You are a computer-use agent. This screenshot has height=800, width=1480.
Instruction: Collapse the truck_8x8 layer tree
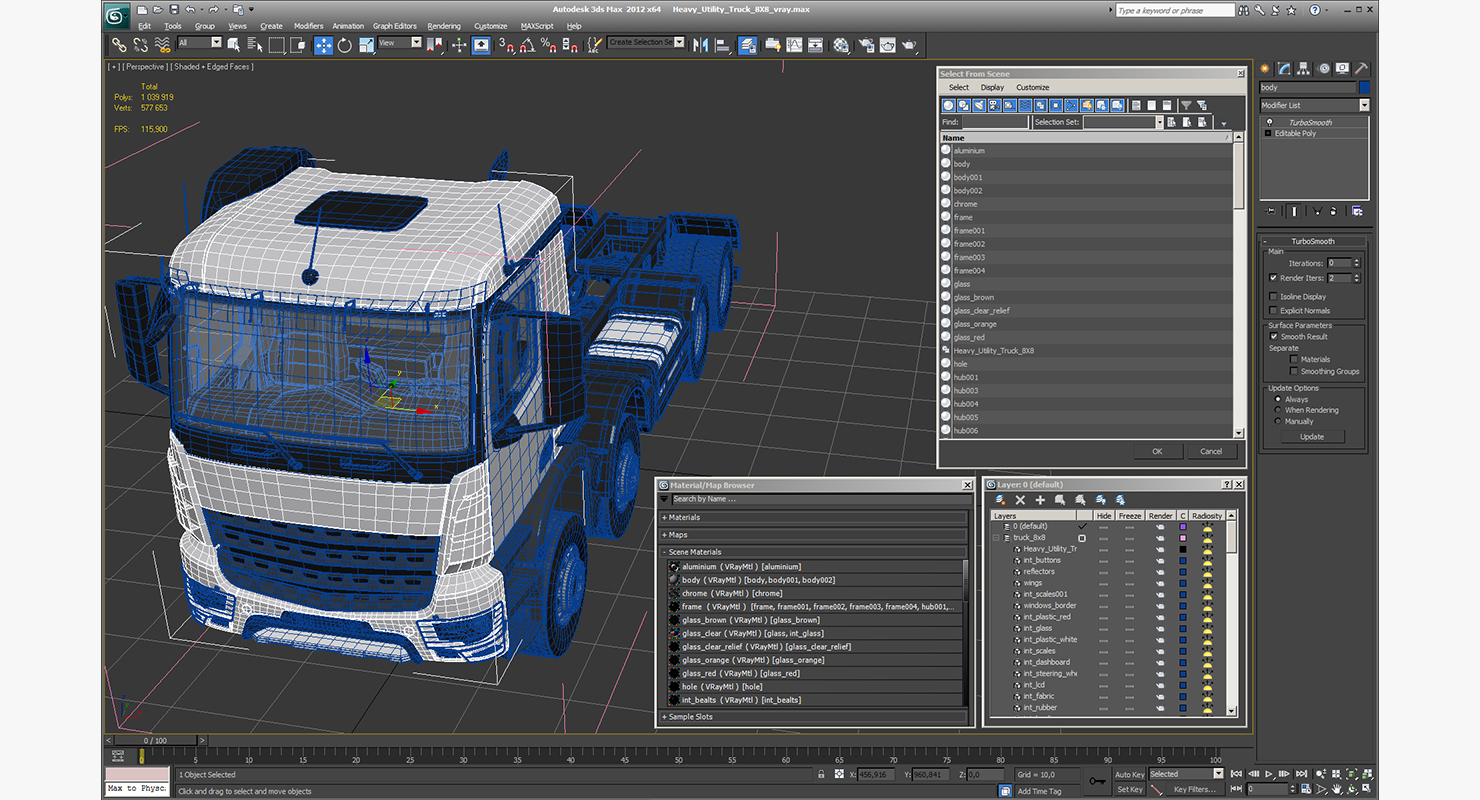996,538
